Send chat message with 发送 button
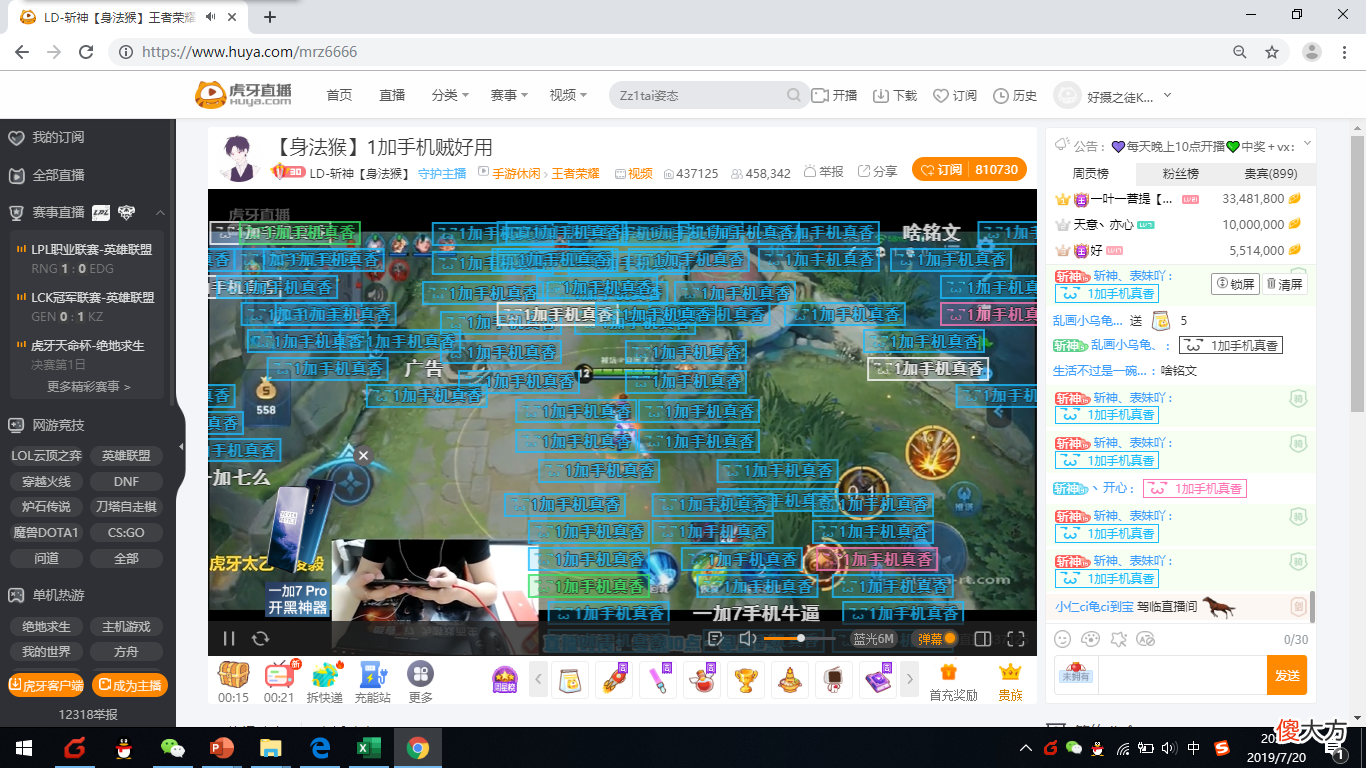Viewport: 1366px width, 768px height. [1287, 675]
